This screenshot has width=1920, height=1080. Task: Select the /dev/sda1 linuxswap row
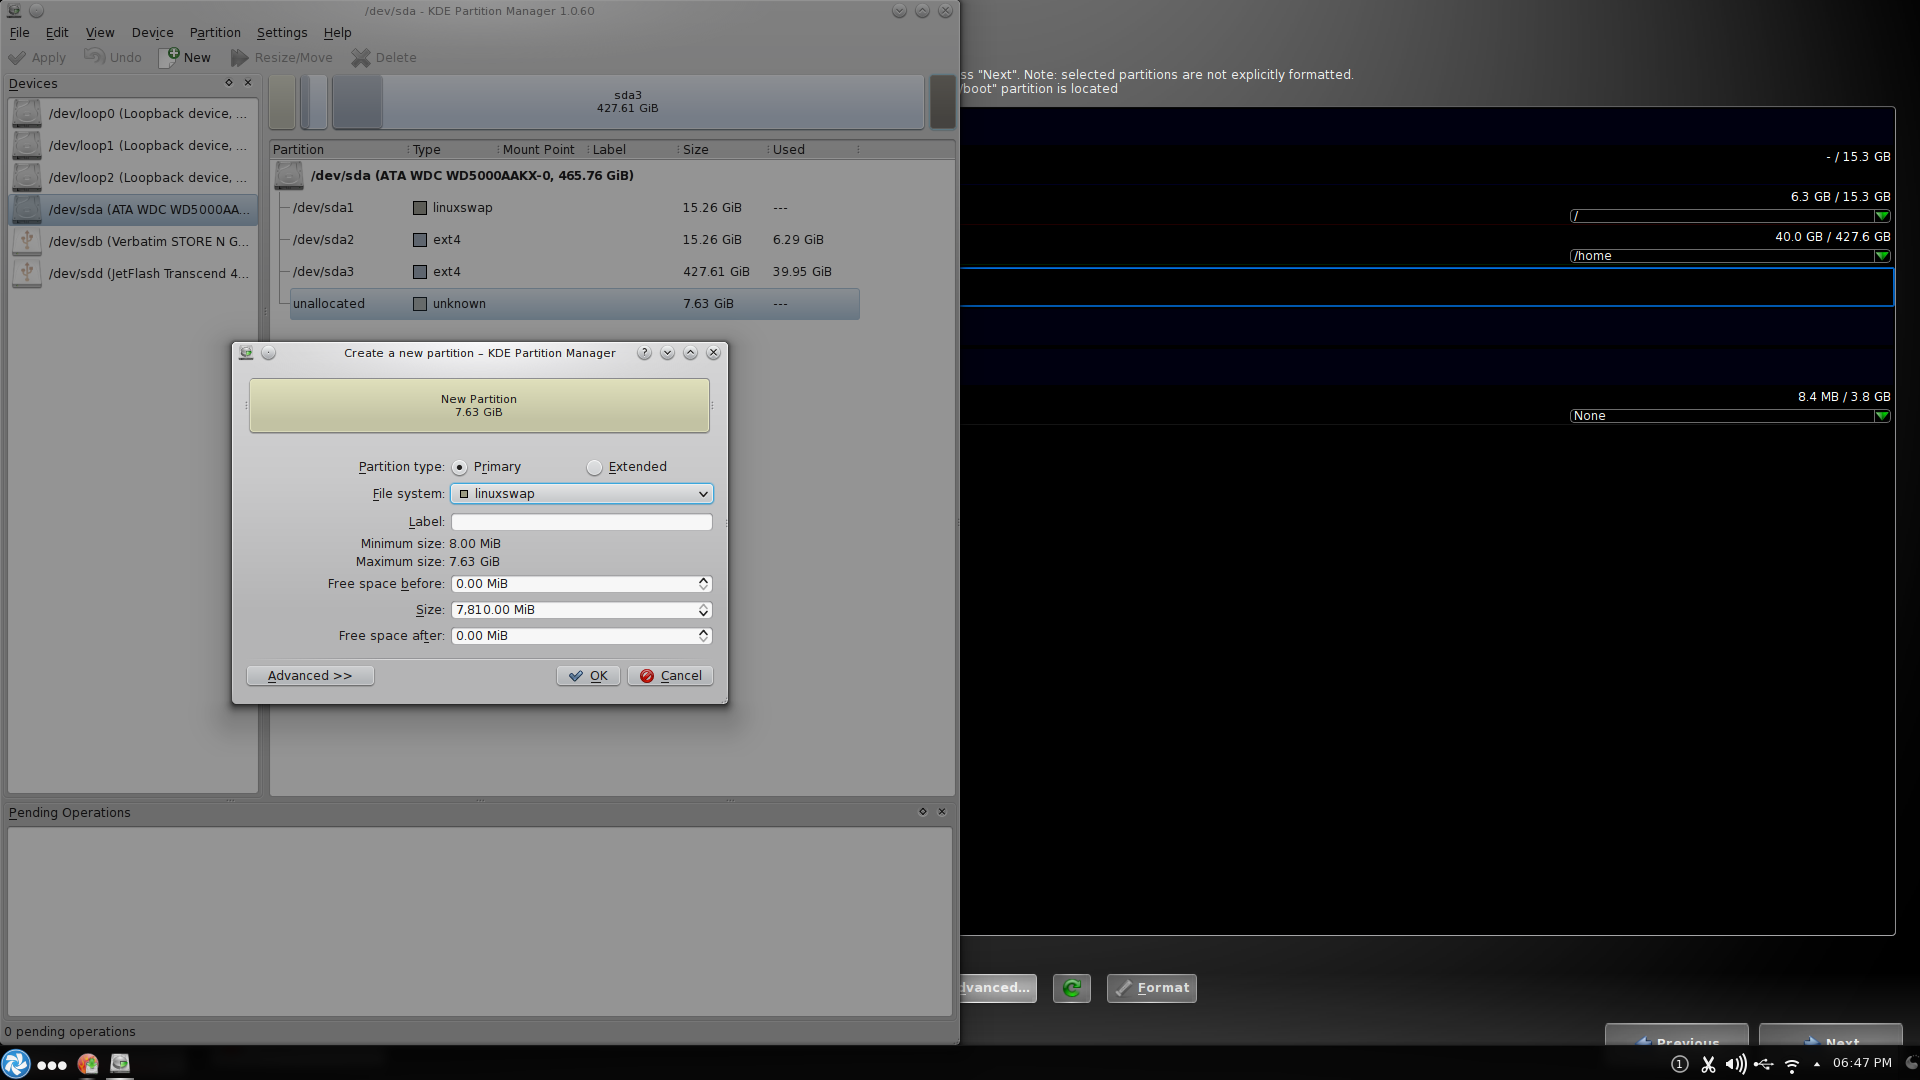coord(575,208)
